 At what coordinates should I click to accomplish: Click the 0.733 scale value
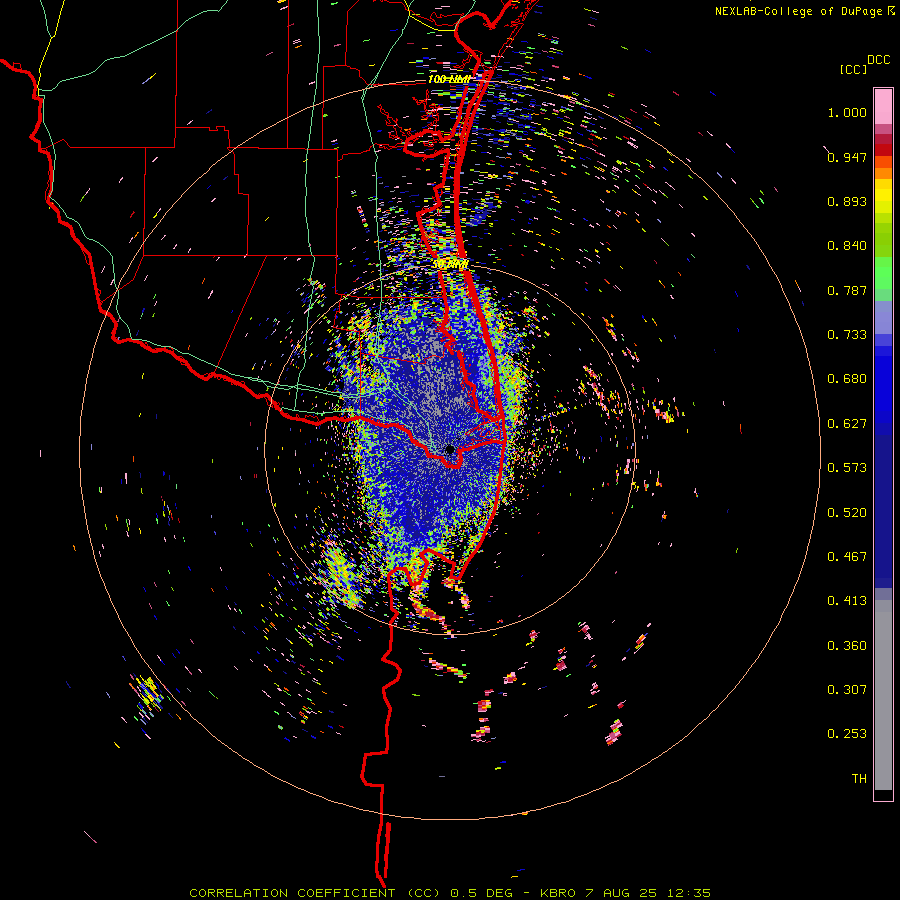point(847,335)
